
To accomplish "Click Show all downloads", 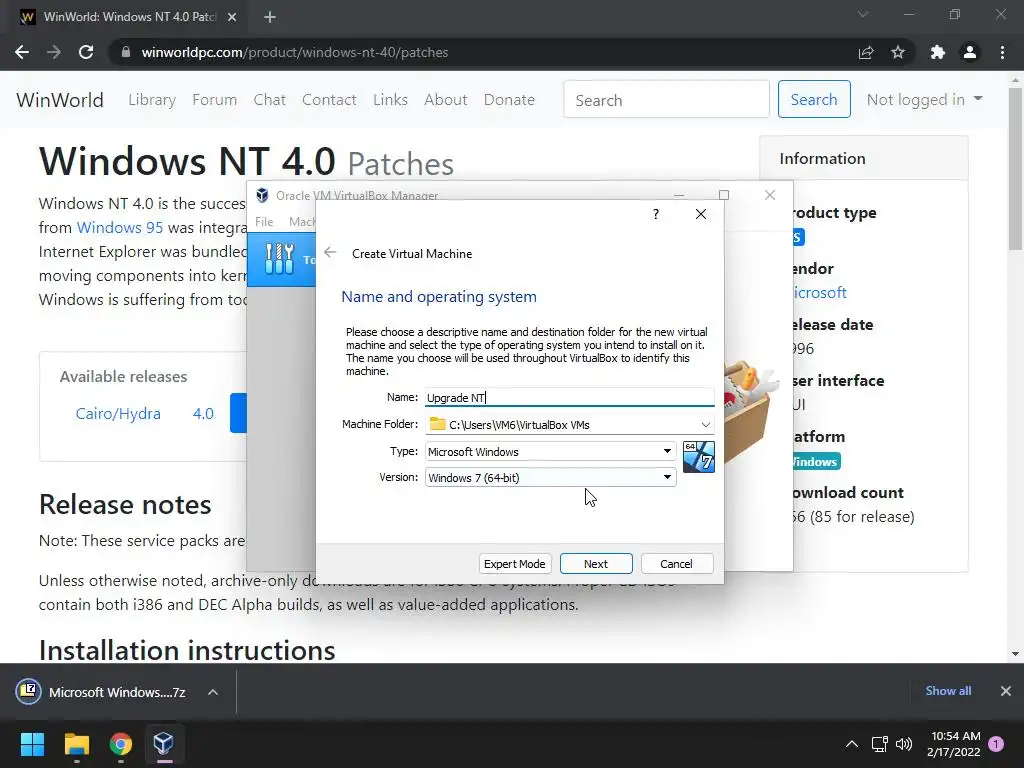I will click(948, 690).
